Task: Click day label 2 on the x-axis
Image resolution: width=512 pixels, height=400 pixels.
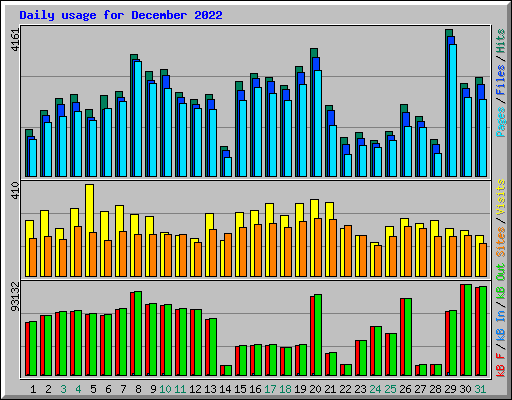Action: [48, 389]
